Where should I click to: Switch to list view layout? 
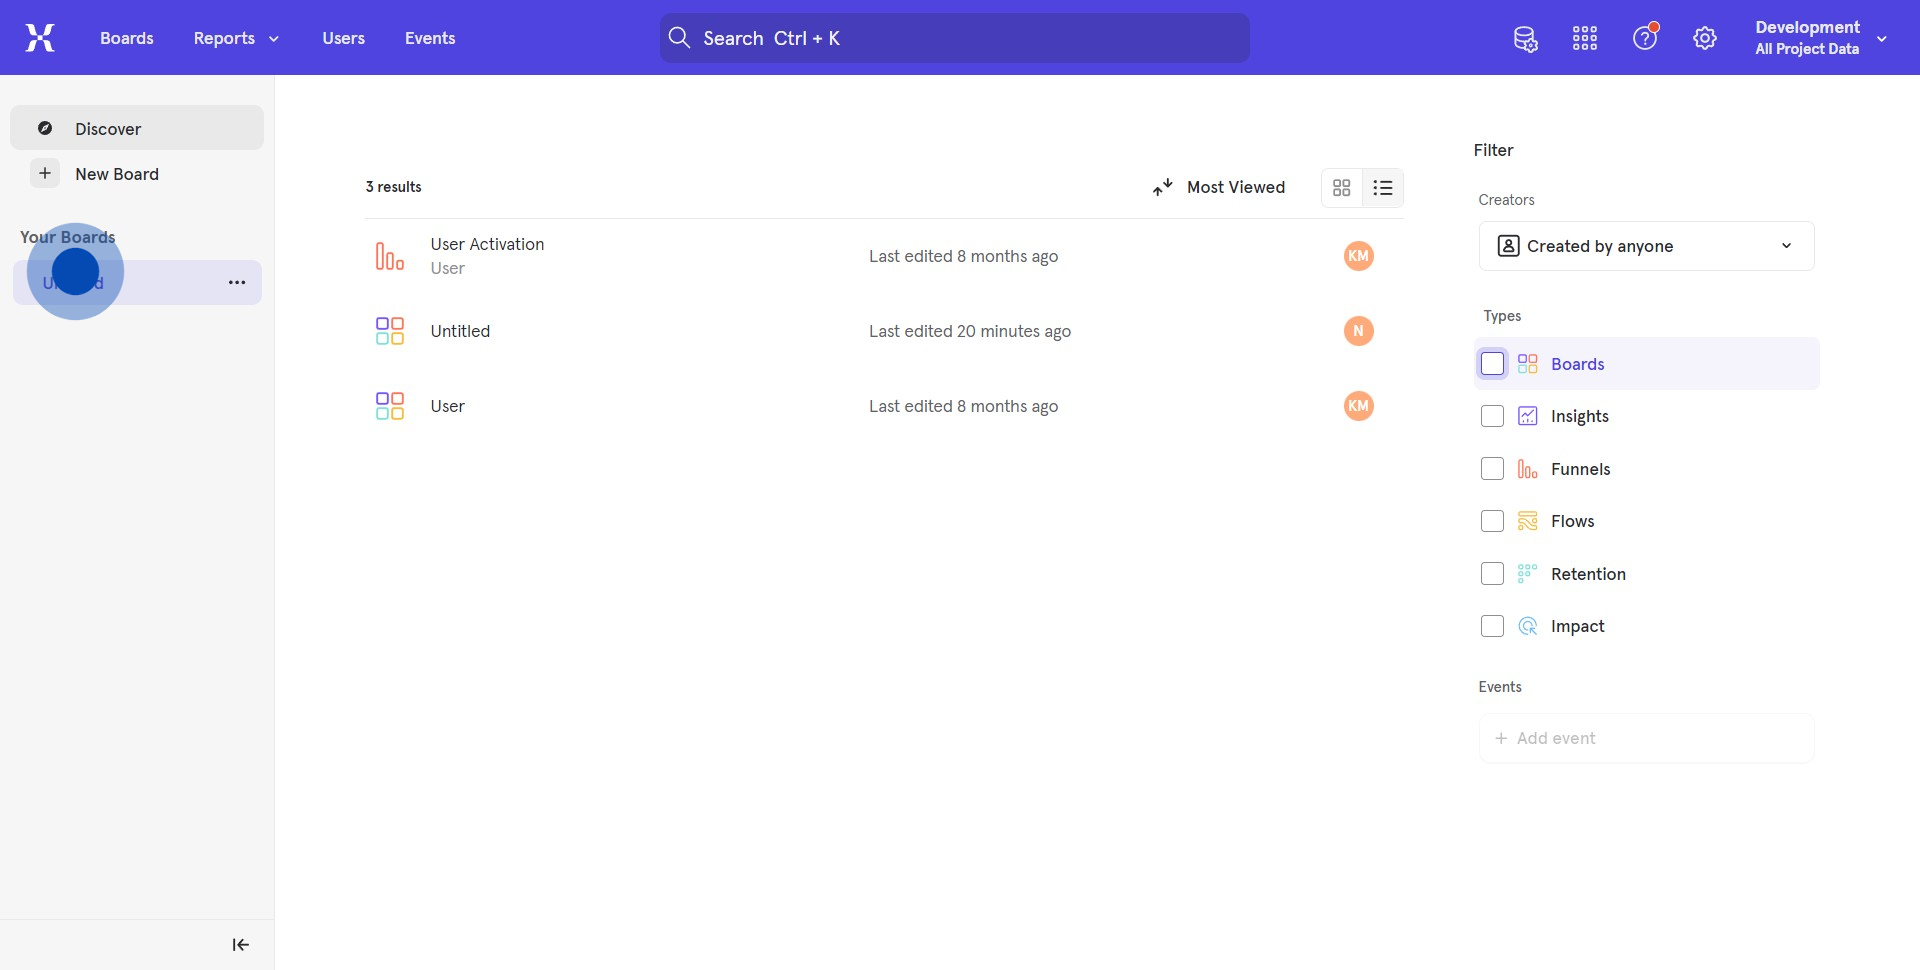[1383, 188]
